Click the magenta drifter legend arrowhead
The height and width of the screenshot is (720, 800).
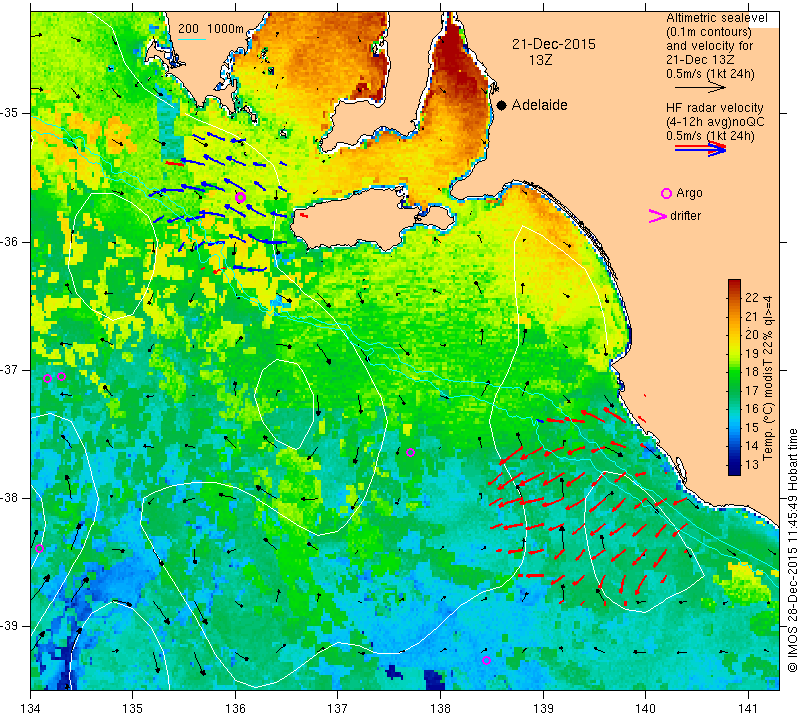pos(657,216)
